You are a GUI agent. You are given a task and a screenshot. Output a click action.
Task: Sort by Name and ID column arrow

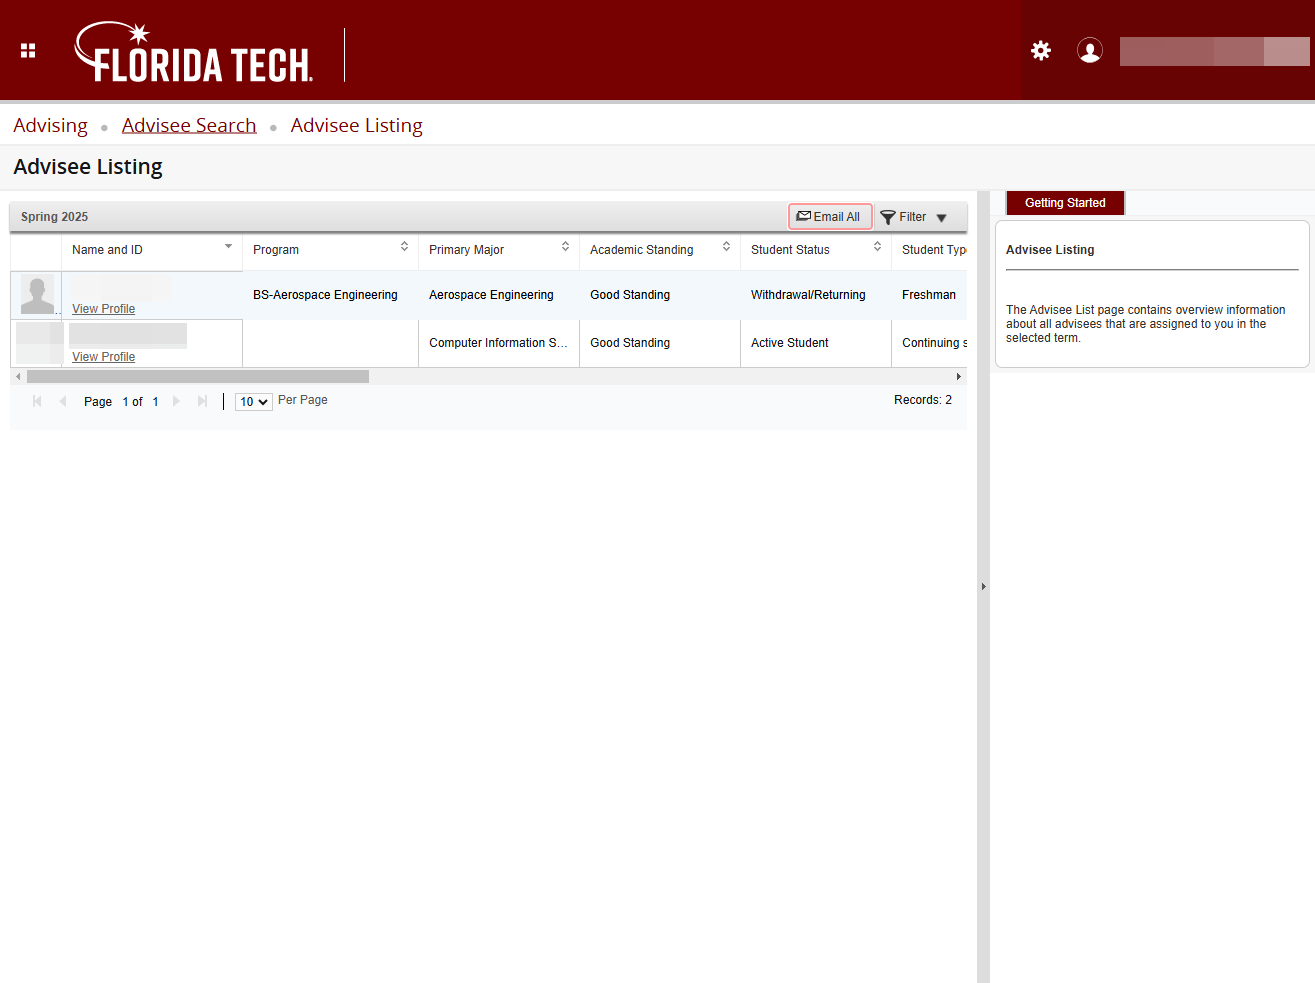point(228,246)
